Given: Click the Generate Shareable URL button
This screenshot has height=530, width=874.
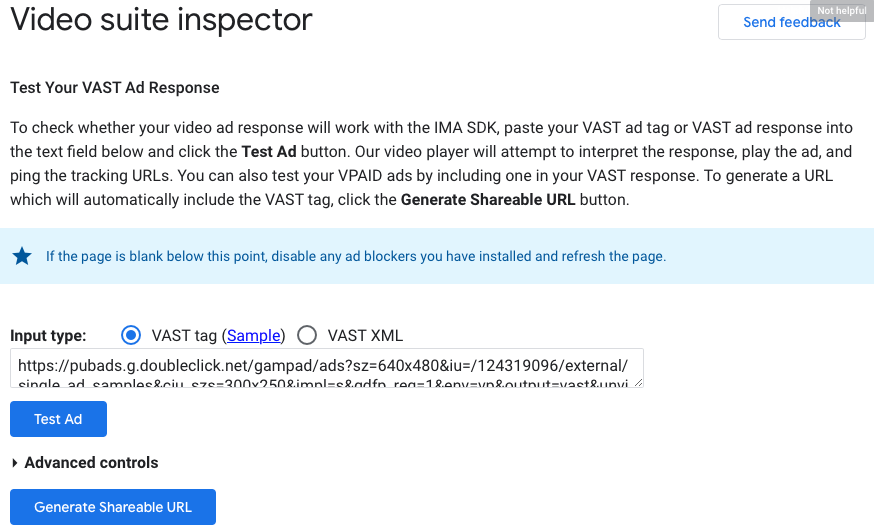Looking at the screenshot, I should (x=112, y=507).
